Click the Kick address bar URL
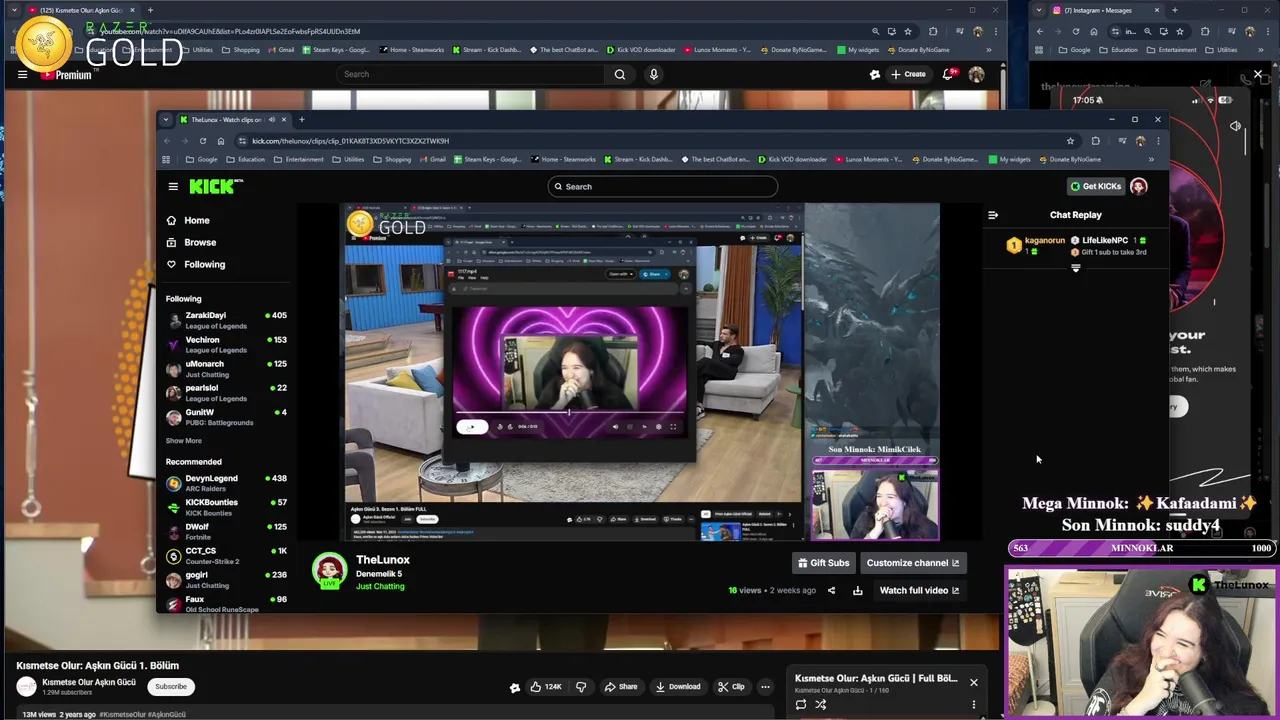The height and width of the screenshot is (720, 1280). tap(350, 141)
